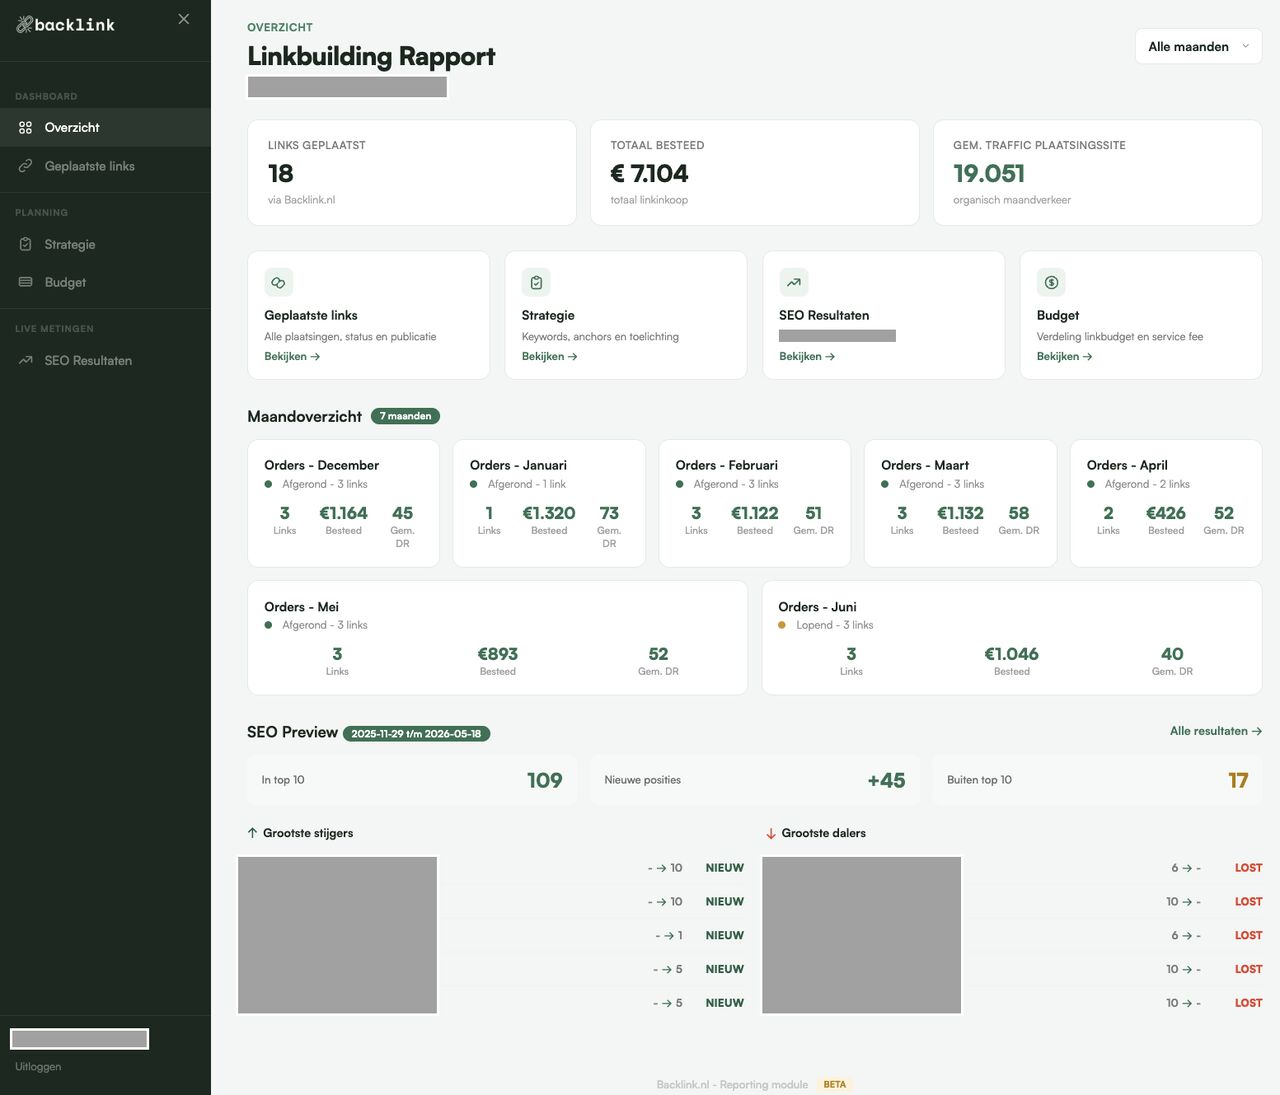Open the Orders - Januari card
The width and height of the screenshot is (1280, 1095).
coord(549,504)
